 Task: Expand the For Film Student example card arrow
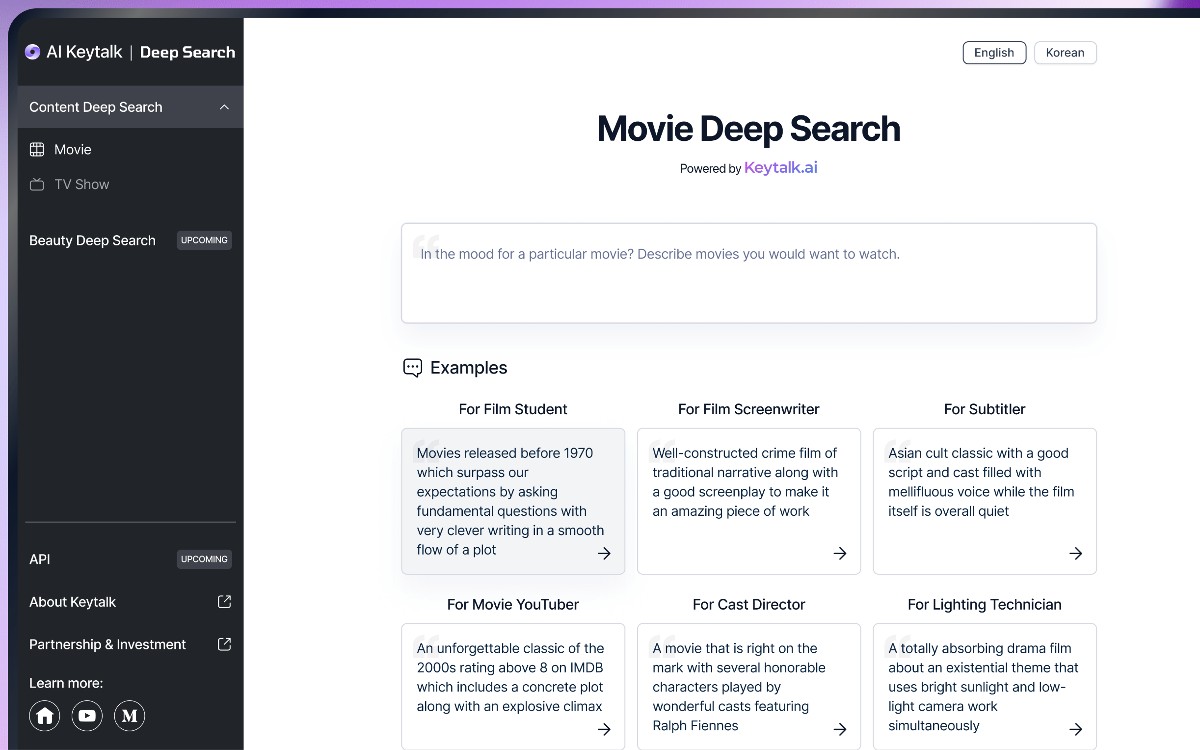tap(604, 553)
